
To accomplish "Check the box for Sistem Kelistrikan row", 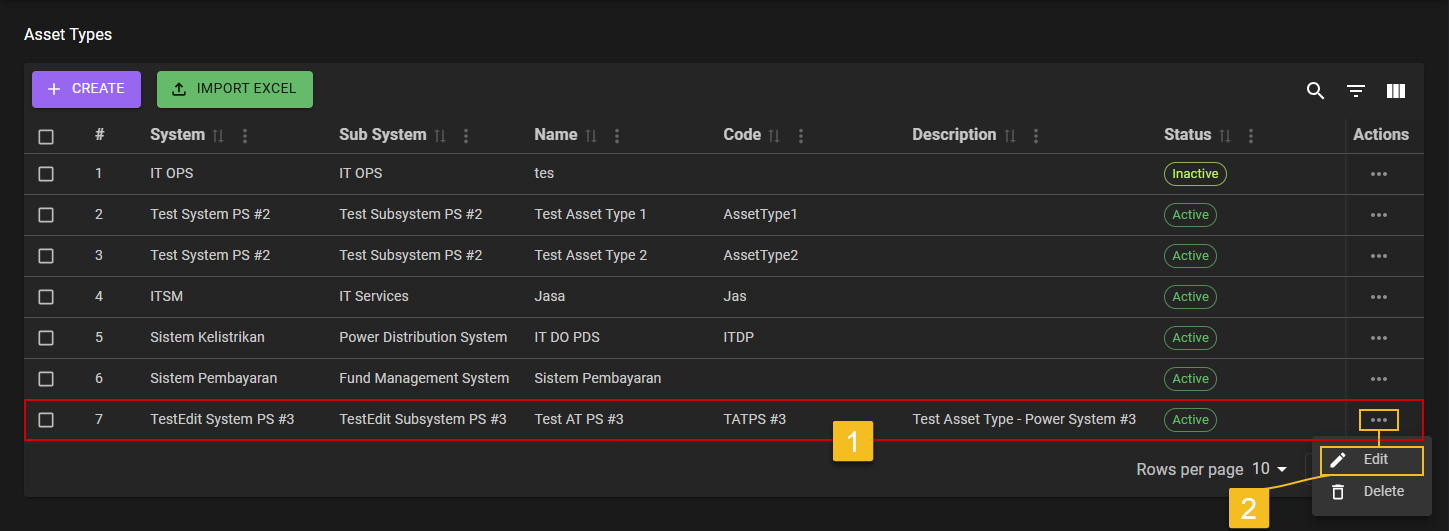I will (x=46, y=338).
